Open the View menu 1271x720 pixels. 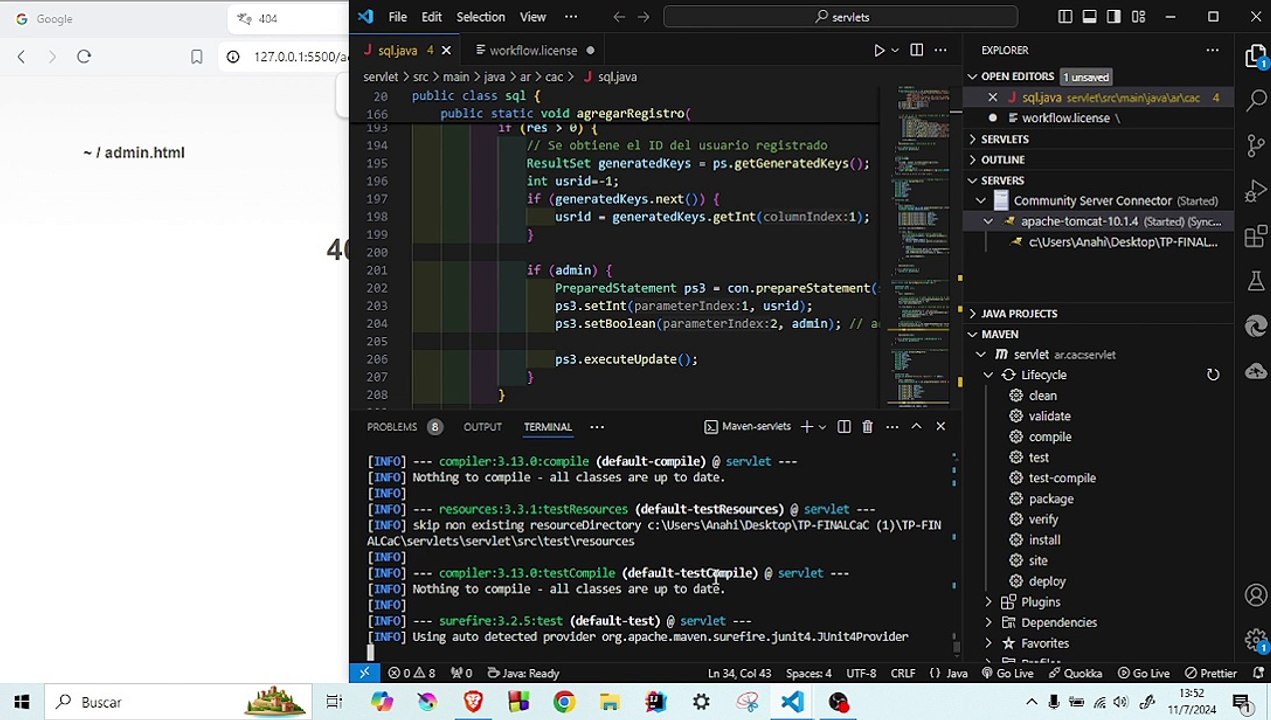tap(533, 17)
